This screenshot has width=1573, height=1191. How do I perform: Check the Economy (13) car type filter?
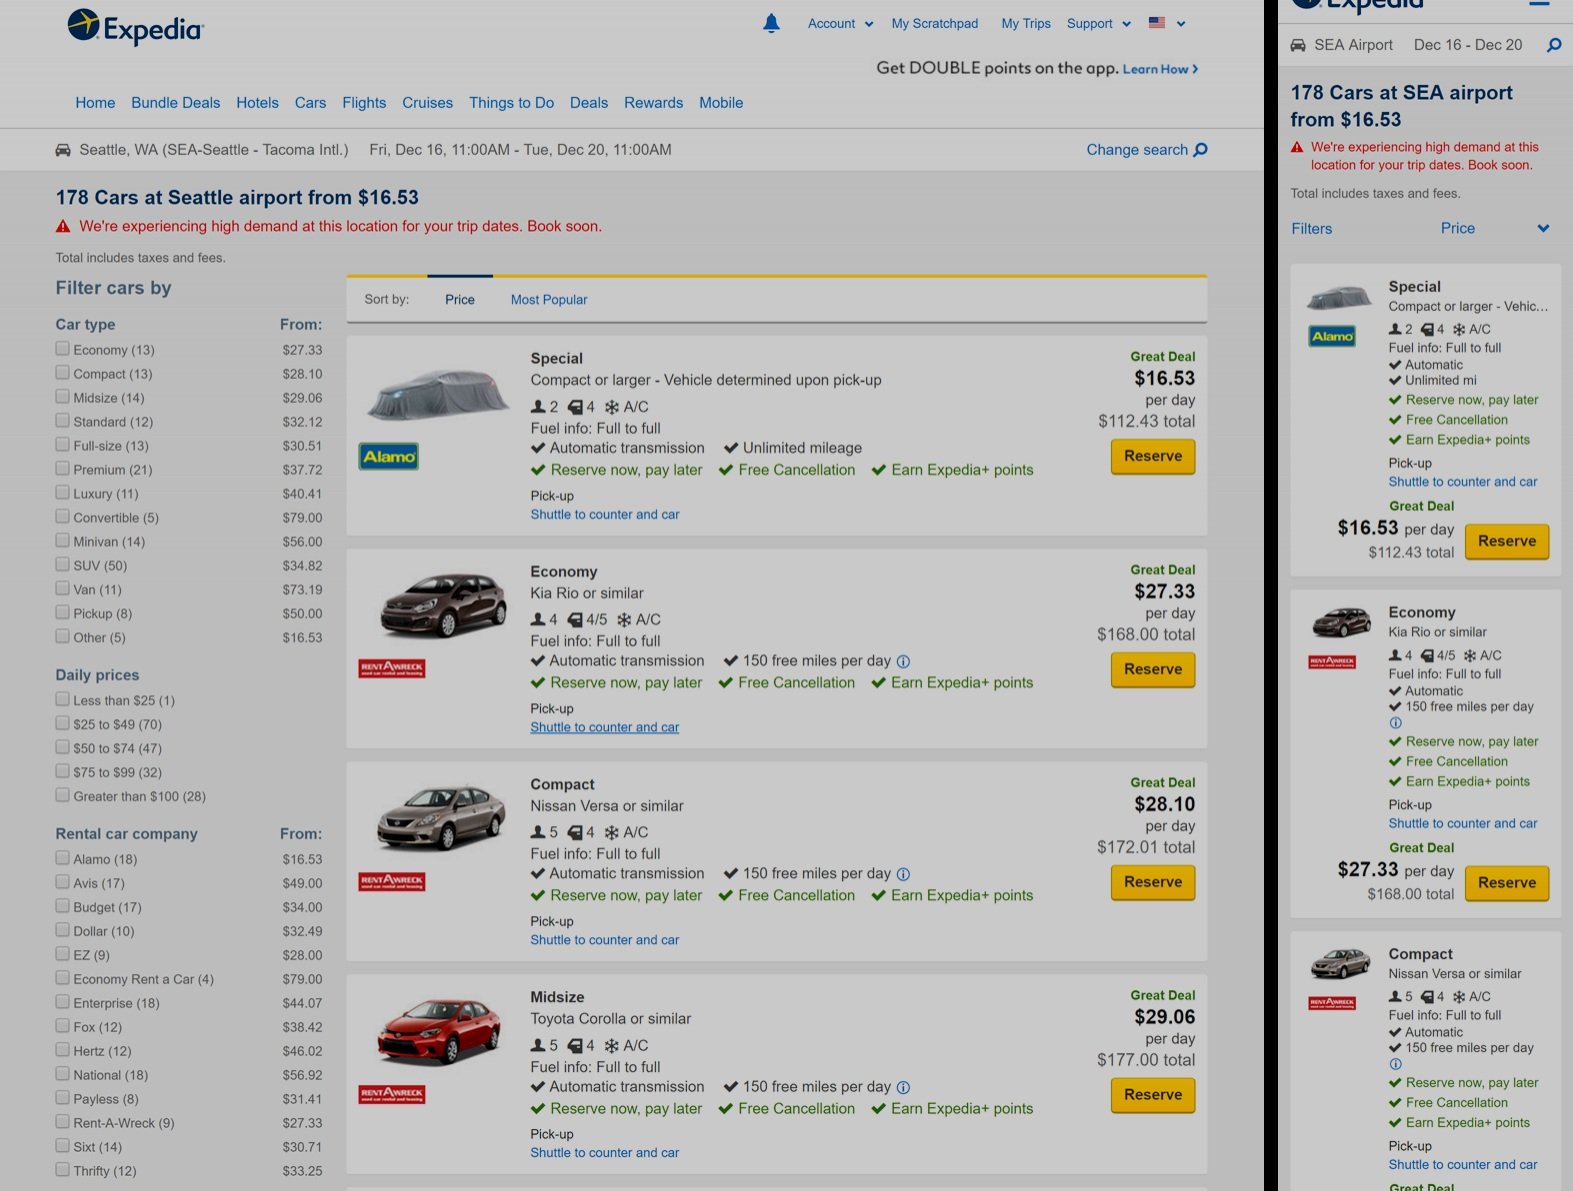click(63, 349)
